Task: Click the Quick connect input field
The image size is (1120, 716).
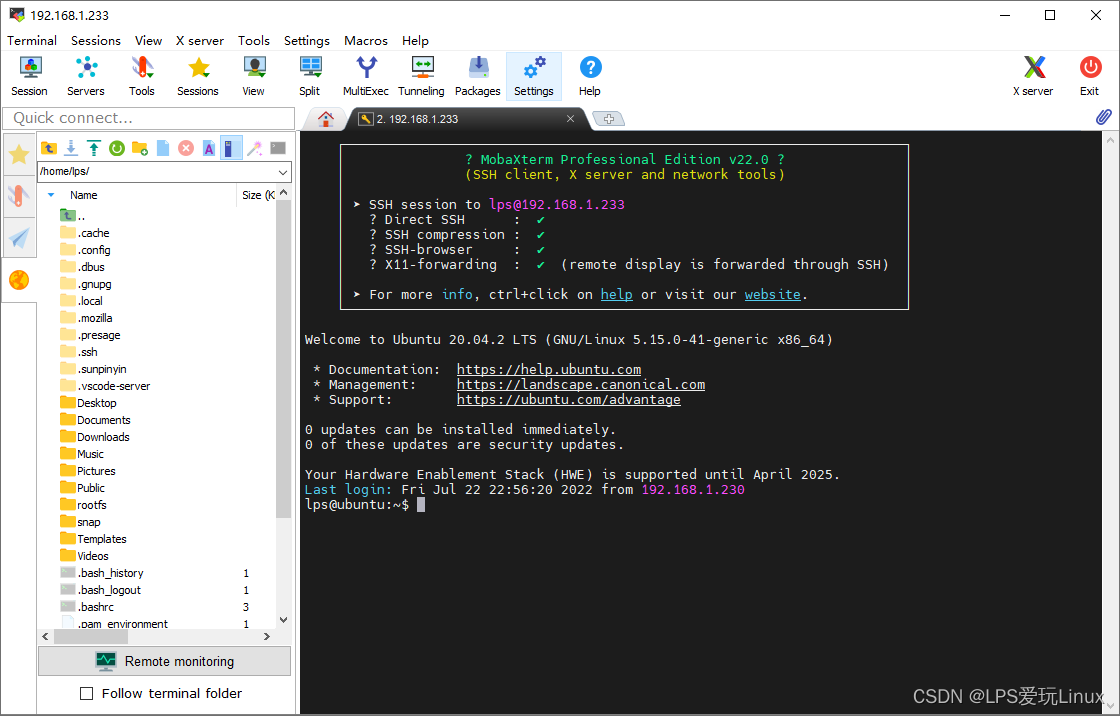Action: click(149, 118)
